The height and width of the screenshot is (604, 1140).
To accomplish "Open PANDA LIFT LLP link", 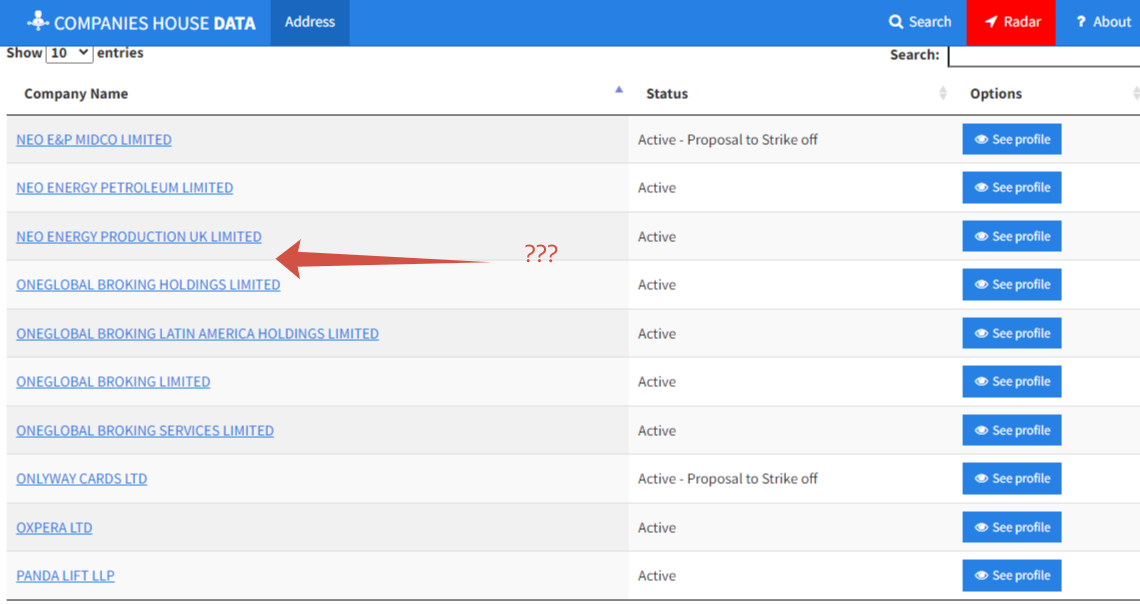I will 65,576.
